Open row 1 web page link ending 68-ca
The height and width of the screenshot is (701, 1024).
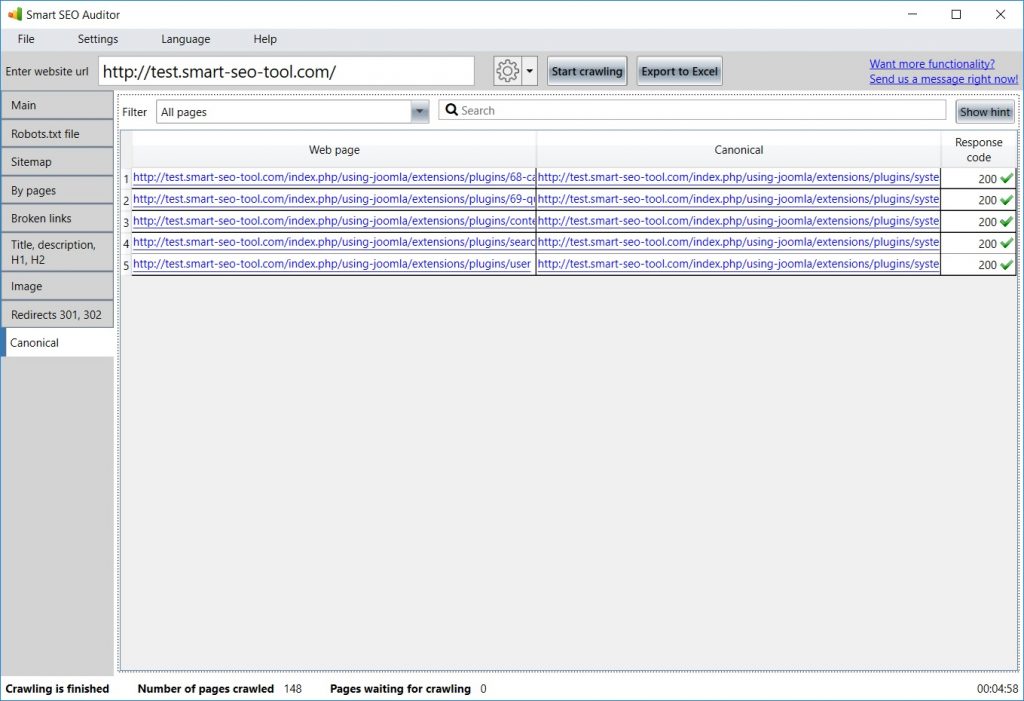334,177
